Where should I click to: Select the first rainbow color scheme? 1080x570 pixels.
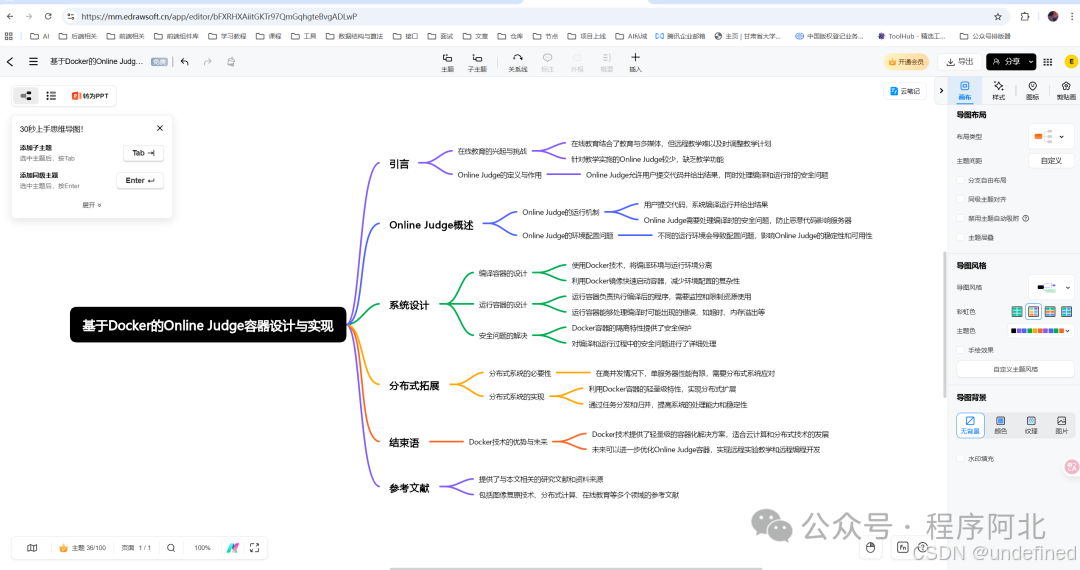tap(1017, 312)
